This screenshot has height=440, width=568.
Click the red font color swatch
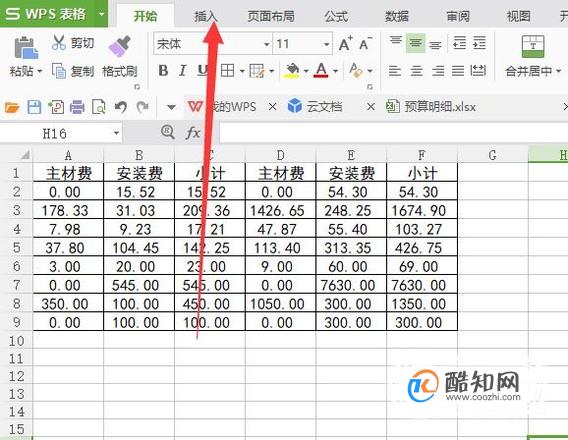pyautogui.click(x=322, y=70)
